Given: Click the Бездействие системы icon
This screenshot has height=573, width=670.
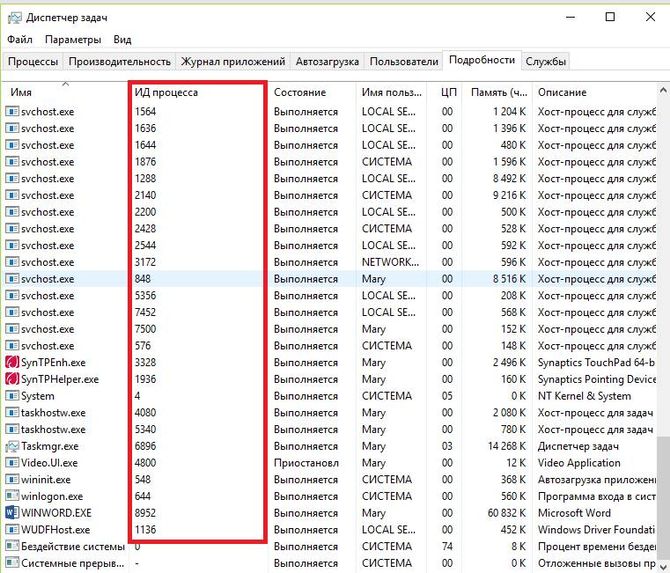Looking at the screenshot, I should pyautogui.click(x=12, y=546).
